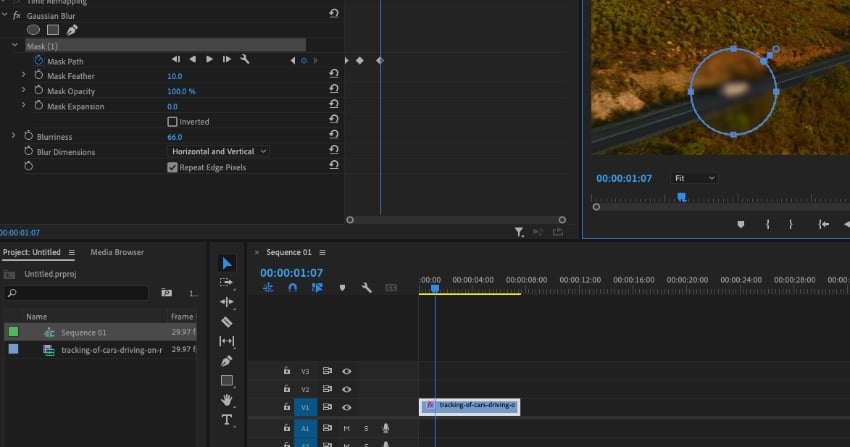Choose the Slip tool
The width and height of the screenshot is (850, 447).
[x=227, y=341]
